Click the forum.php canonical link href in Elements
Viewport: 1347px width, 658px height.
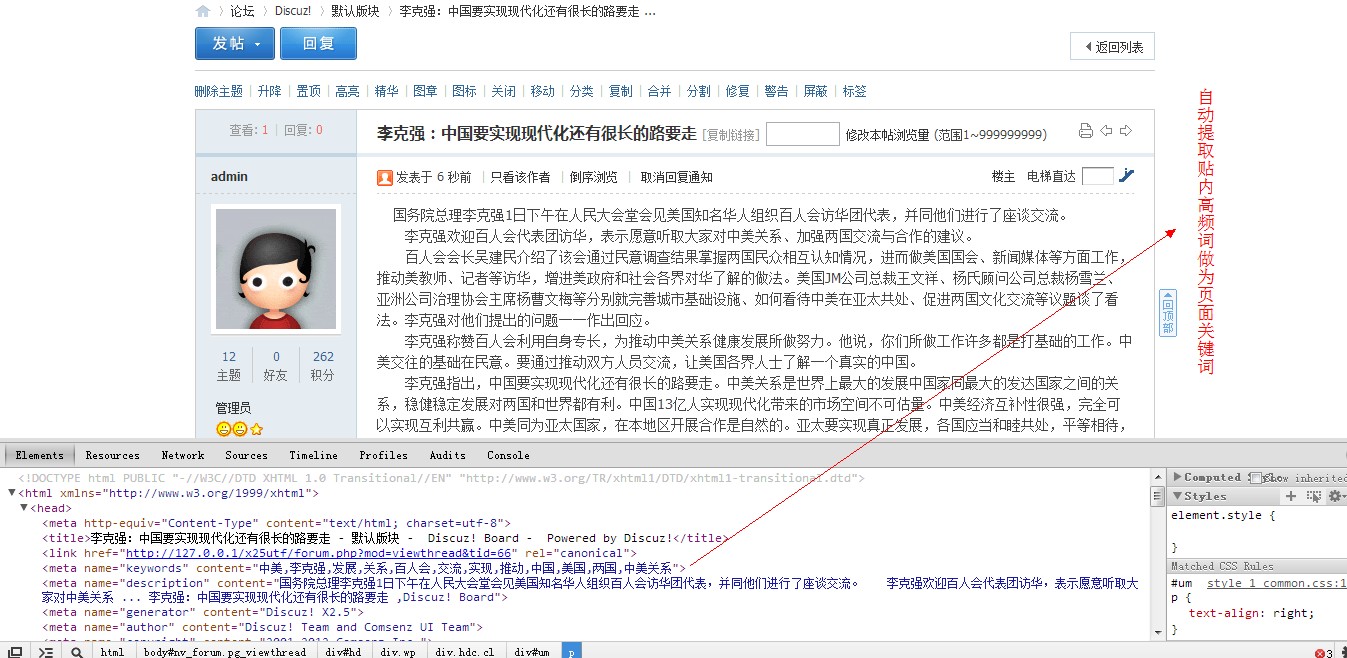(317, 553)
